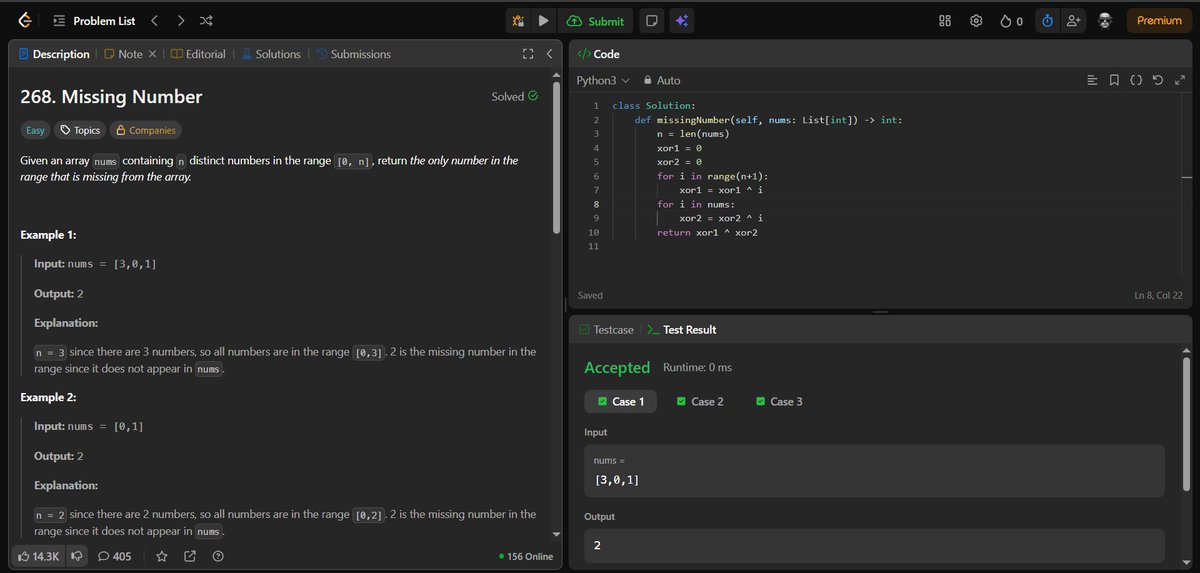This screenshot has width=1200, height=573.
Task: Select the Case 3 result
Action: coord(779,401)
